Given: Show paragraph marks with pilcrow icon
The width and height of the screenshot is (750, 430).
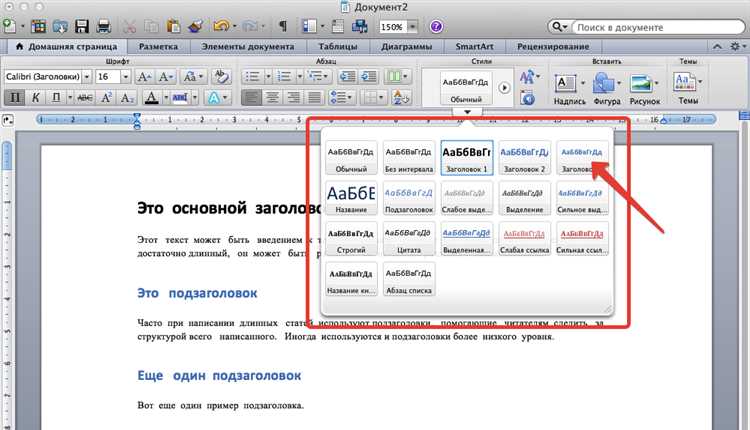Looking at the screenshot, I should click(x=283, y=27).
